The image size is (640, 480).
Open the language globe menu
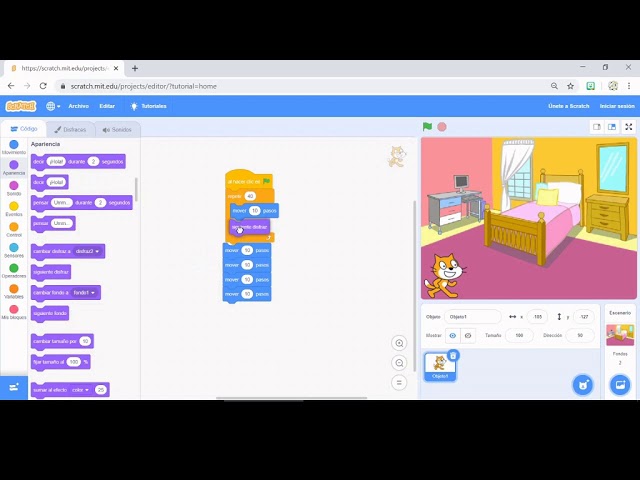pos(53,106)
